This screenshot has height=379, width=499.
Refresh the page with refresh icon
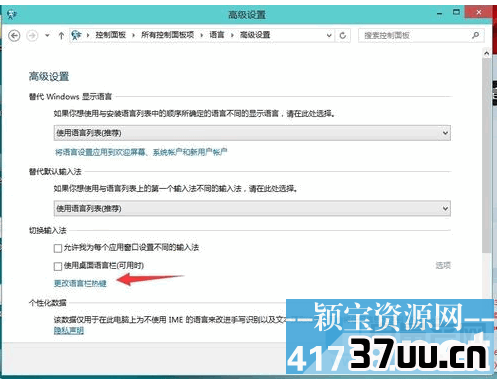[x=343, y=35]
